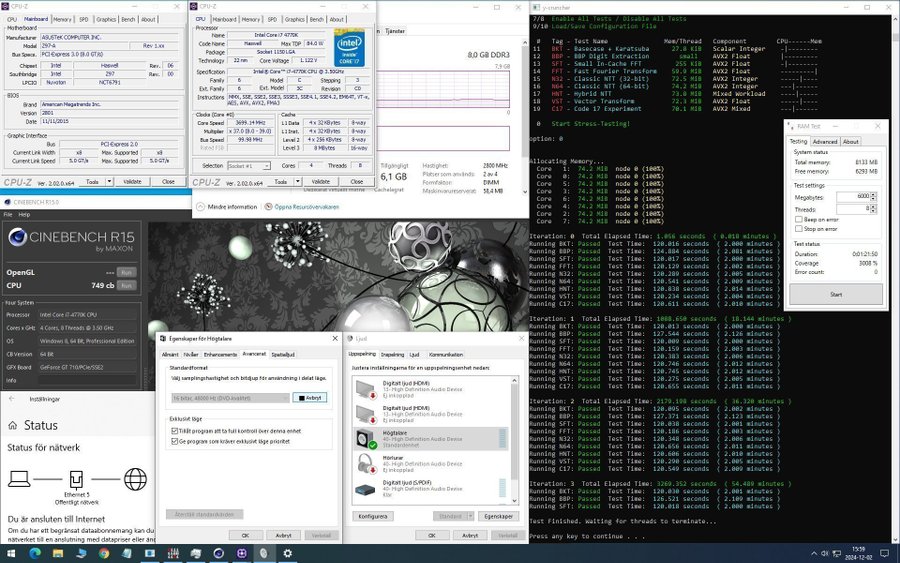This screenshot has height=563, width=900.
Task: Toggle Beep on error in RAM Test
Action: (x=798, y=219)
